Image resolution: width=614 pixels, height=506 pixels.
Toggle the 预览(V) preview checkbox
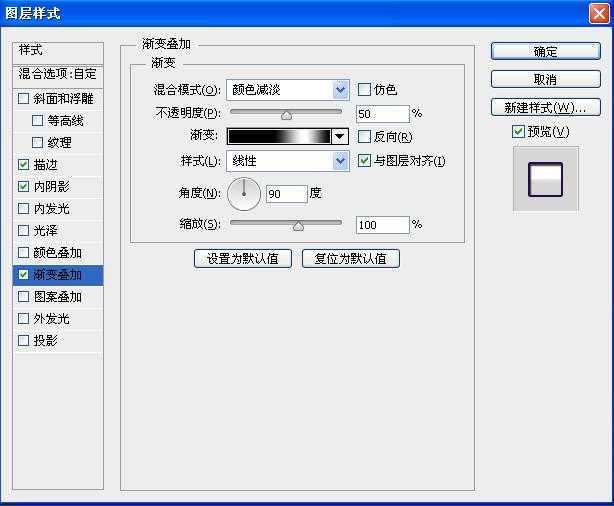(x=518, y=132)
